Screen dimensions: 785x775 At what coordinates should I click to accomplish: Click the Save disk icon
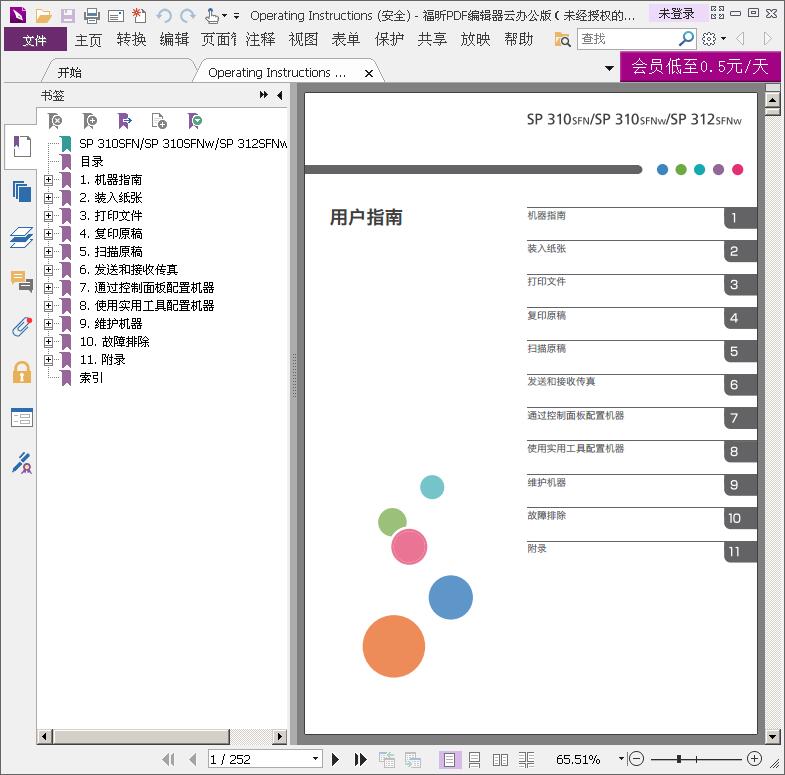tap(68, 16)
